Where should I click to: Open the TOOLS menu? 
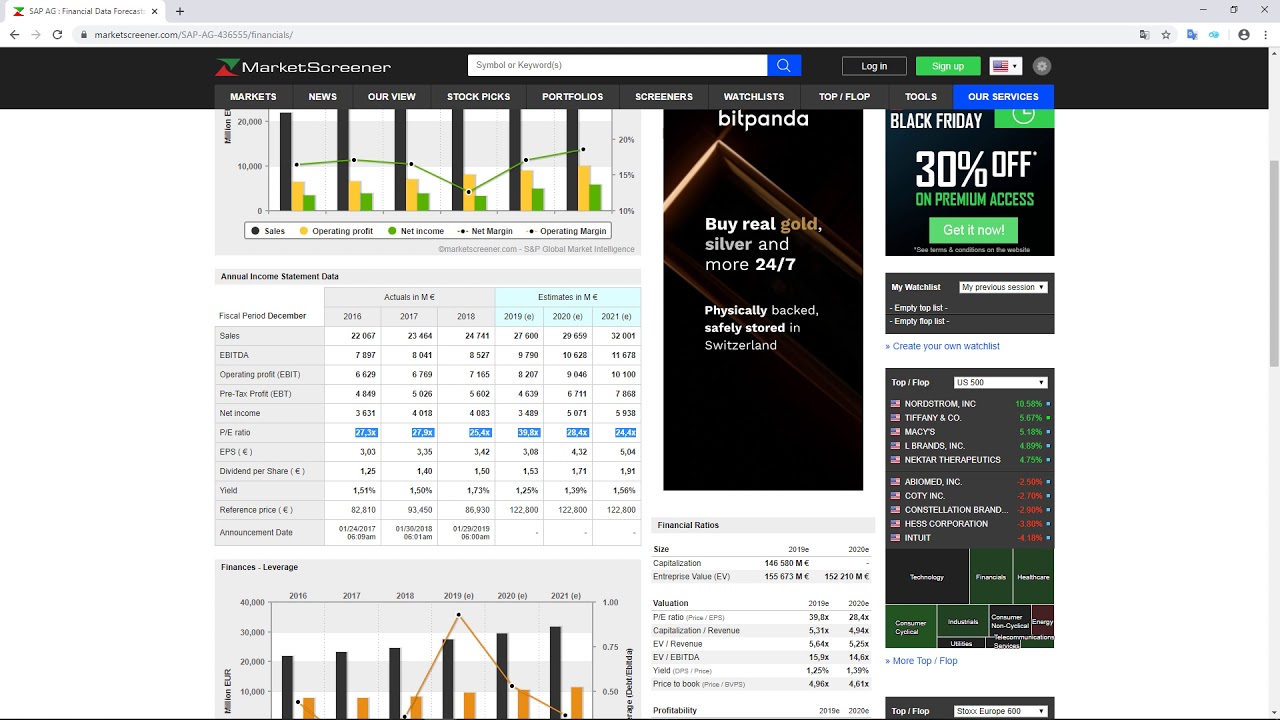point(920,97)
